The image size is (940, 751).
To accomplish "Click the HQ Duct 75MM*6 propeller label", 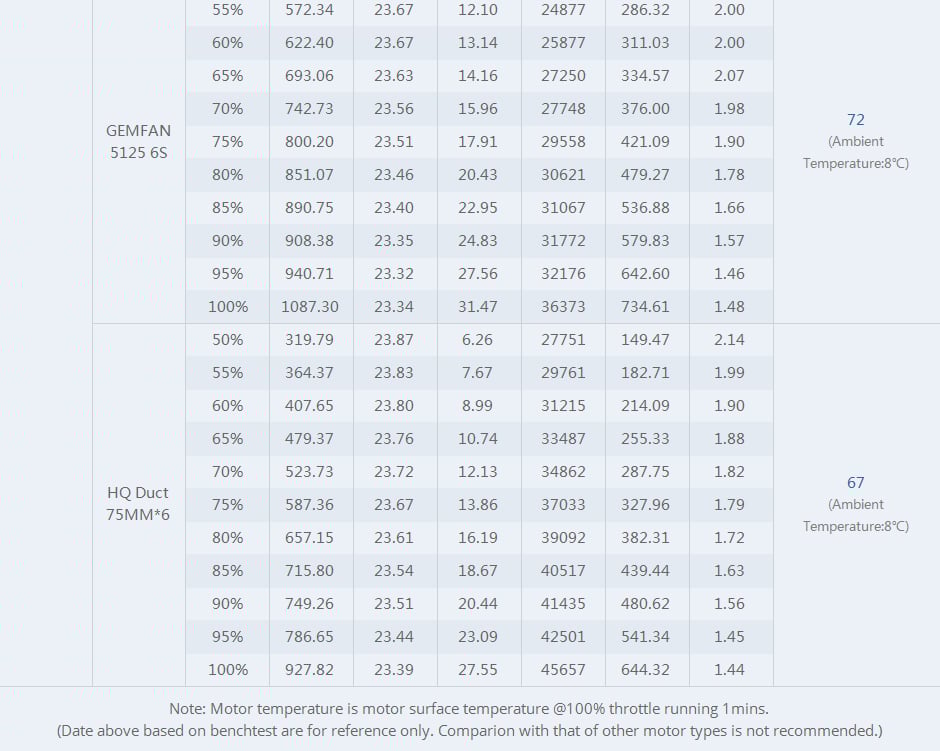I will [x=138, y=504].
